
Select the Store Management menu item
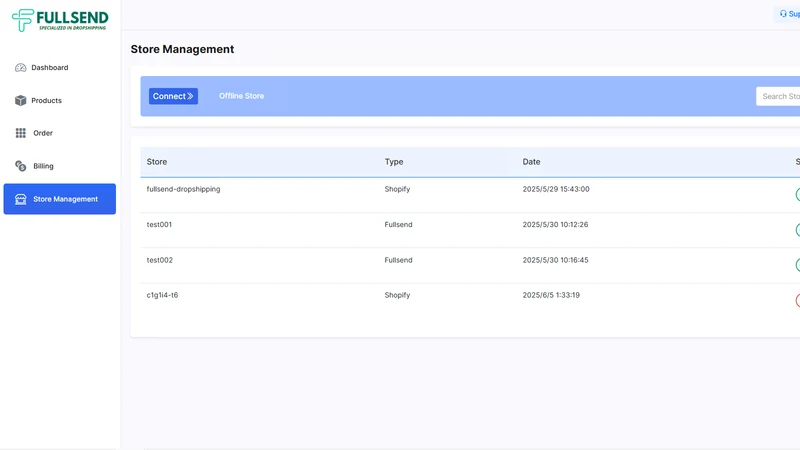click(60, 199)
